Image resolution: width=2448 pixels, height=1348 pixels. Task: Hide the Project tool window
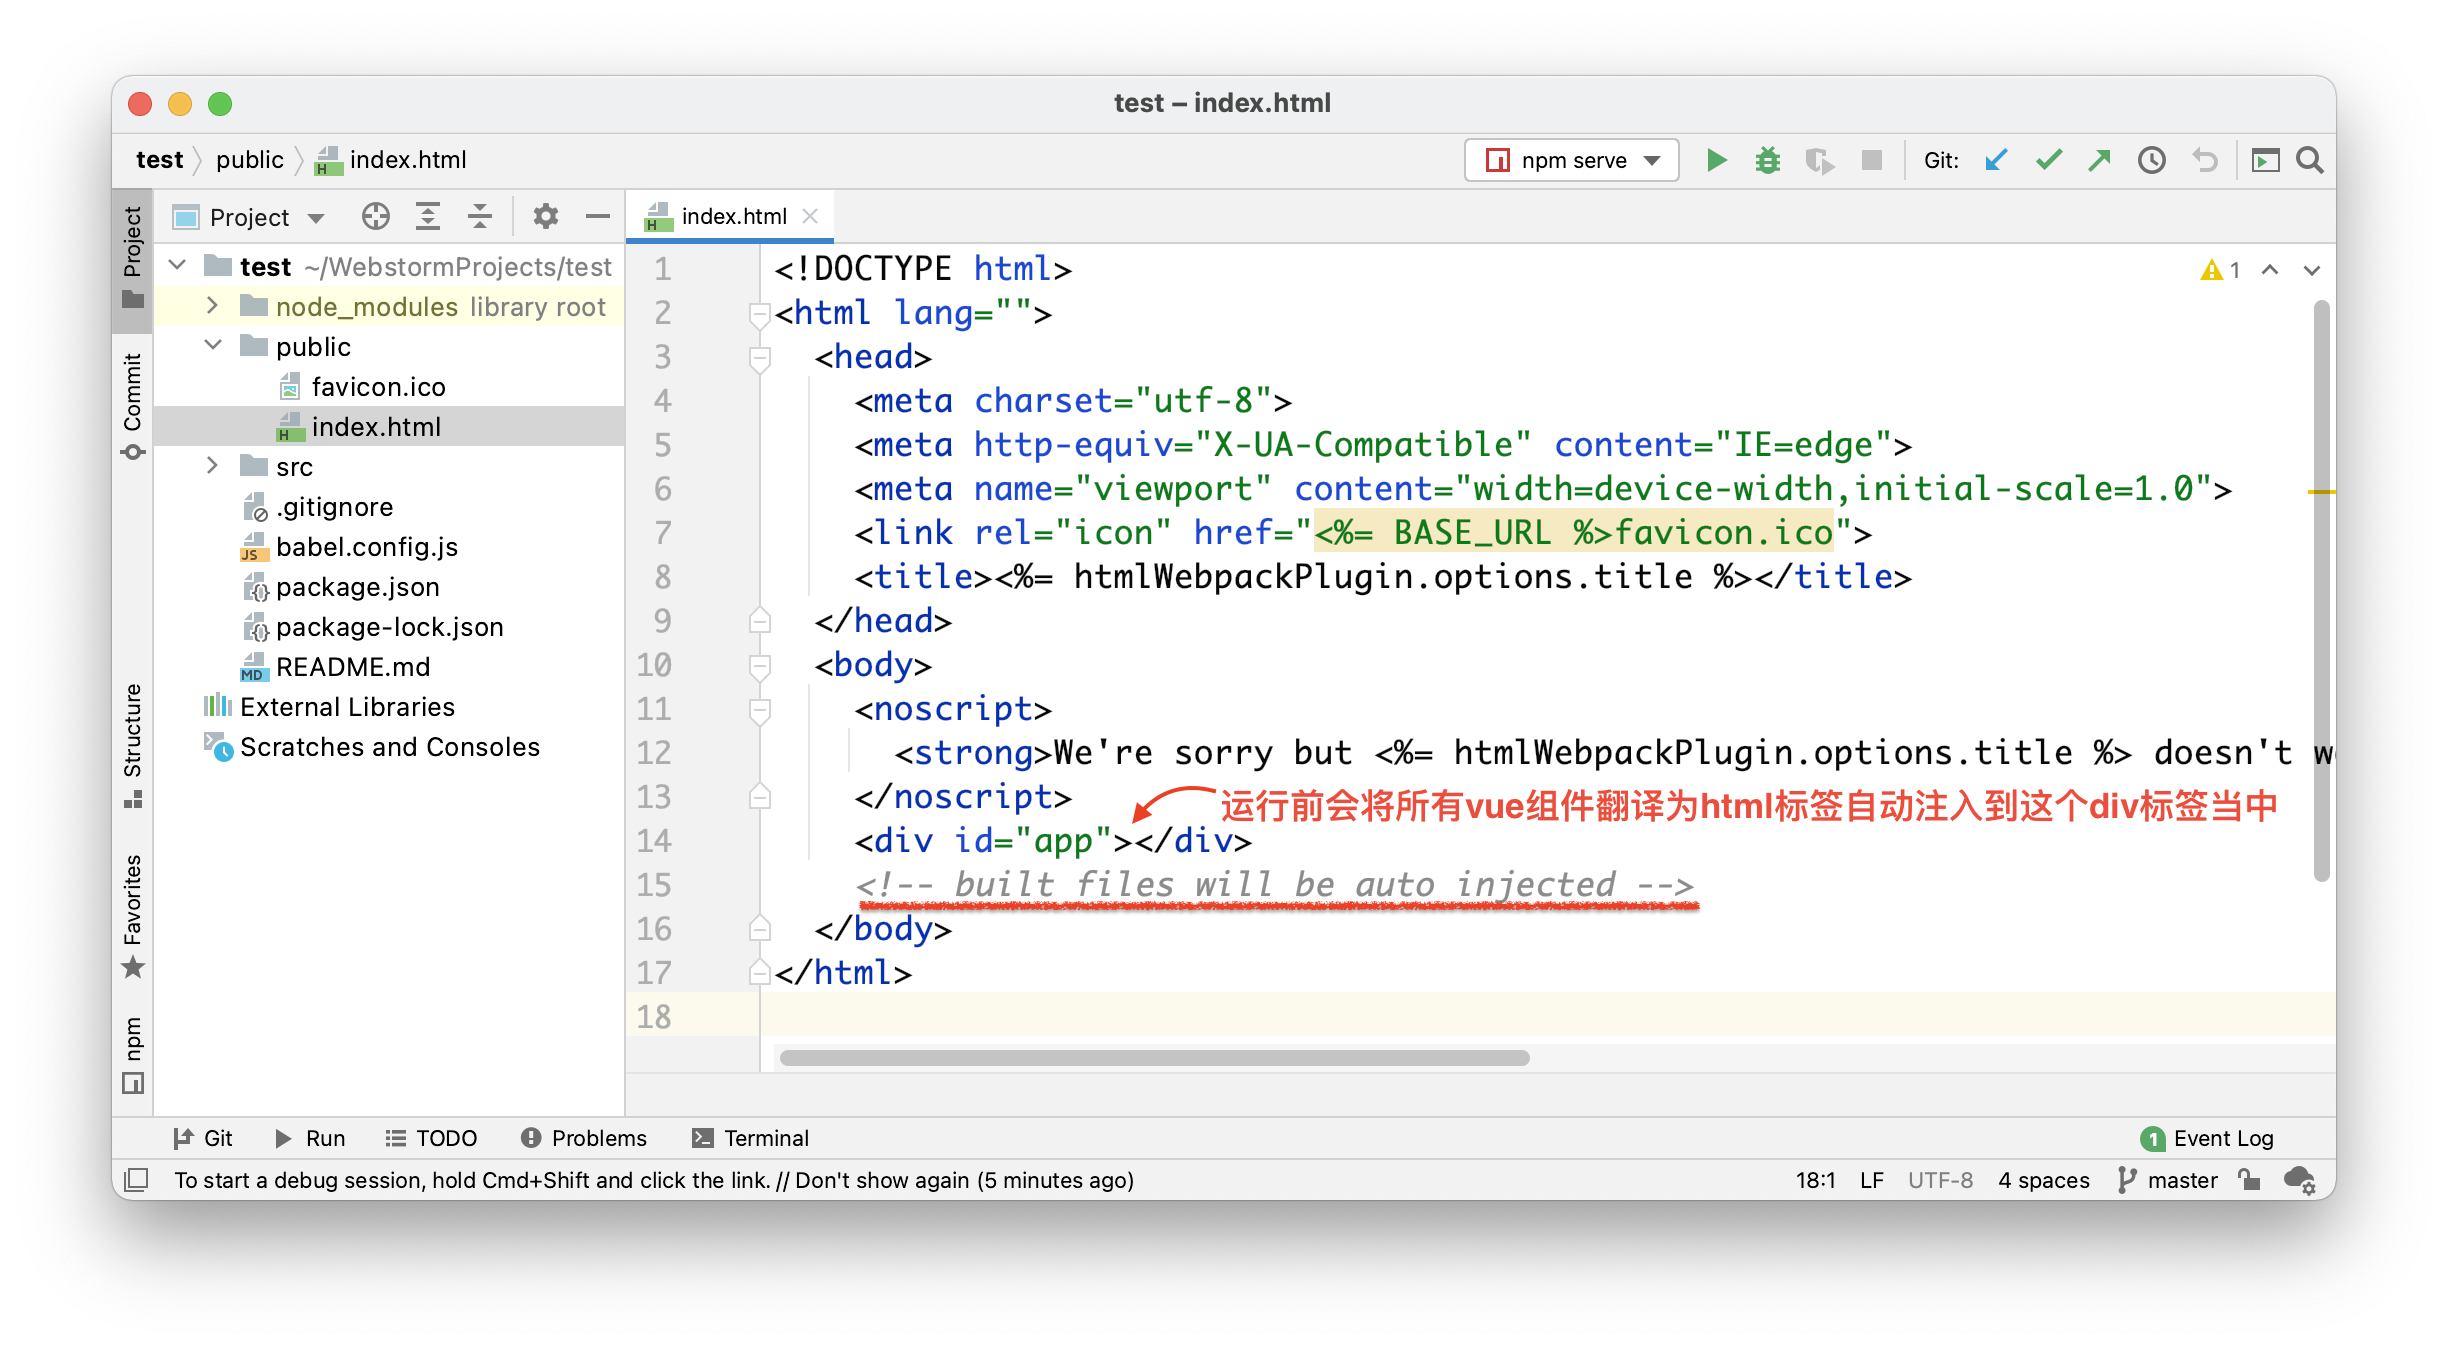click(598, 216)
